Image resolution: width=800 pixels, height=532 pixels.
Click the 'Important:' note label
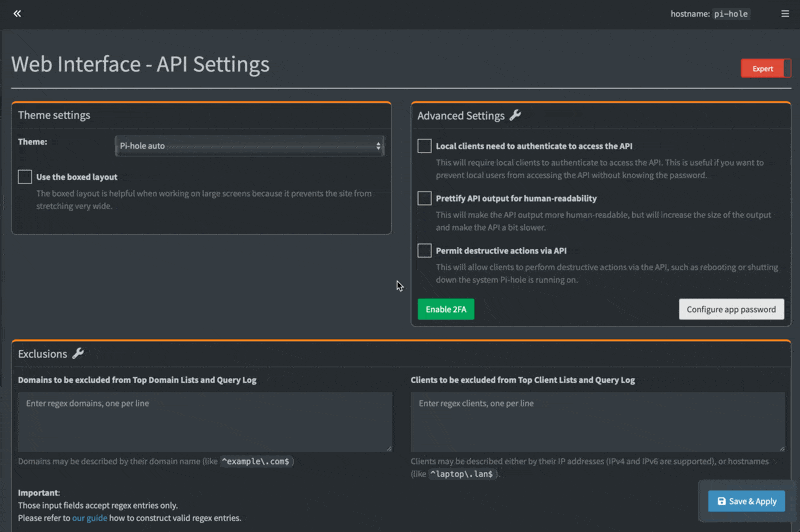pyautogui.click(x=39, y=493)
